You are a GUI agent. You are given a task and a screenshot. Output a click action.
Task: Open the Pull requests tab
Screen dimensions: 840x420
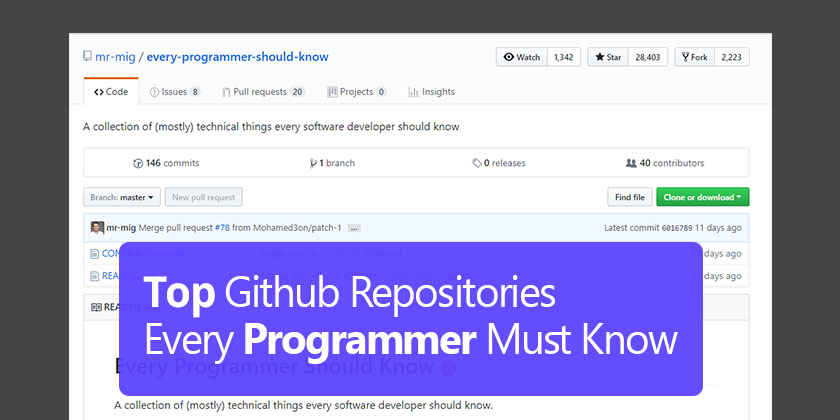pos(264,92)
